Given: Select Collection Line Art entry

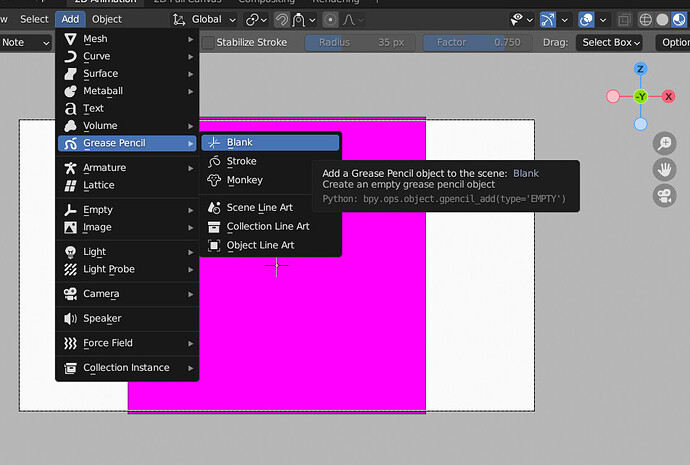Looking at the screenshot, I should point(270,227).
